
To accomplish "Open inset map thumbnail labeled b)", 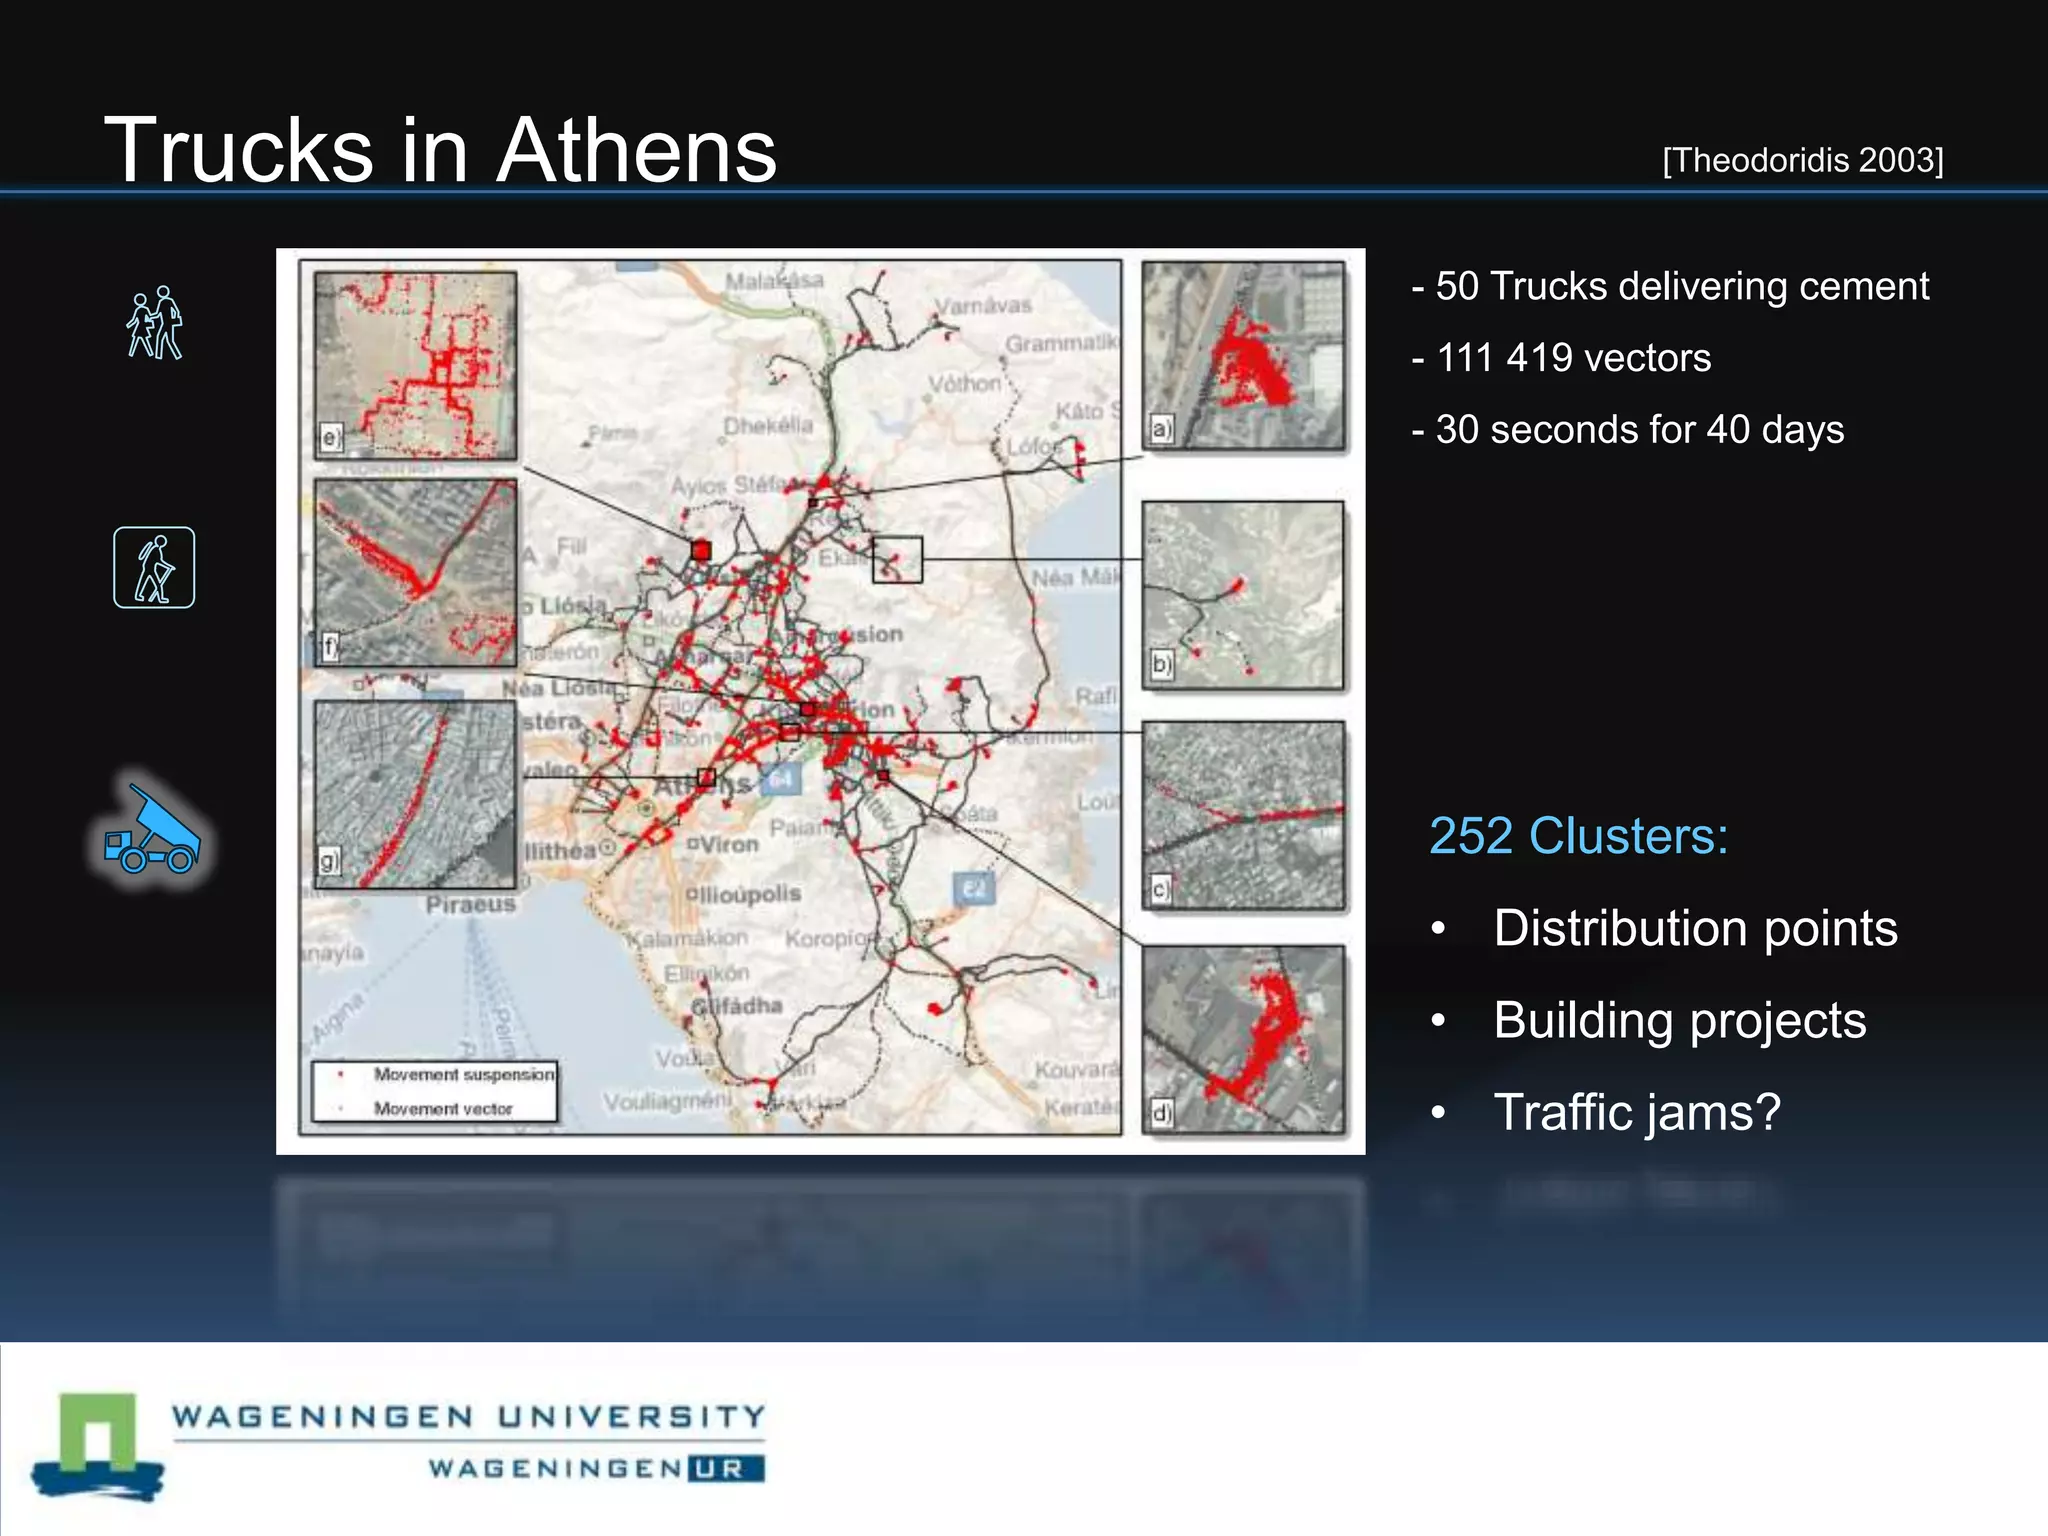I will coord(1243,595).
